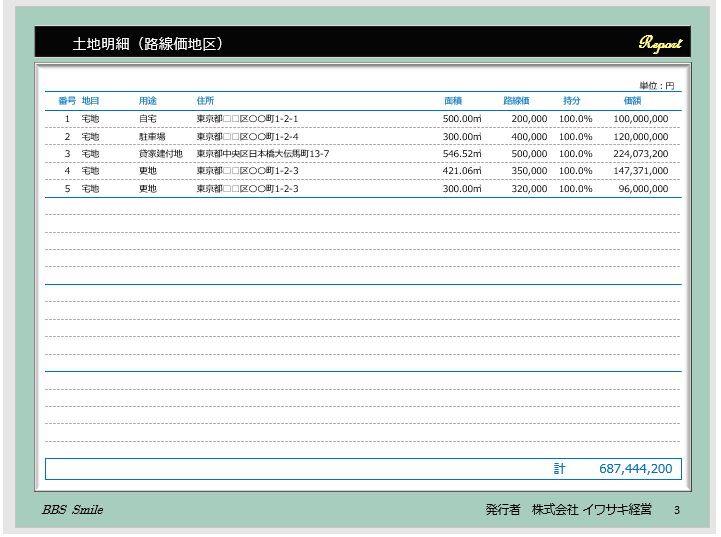Click amount 96,000,000

[643, 189]
